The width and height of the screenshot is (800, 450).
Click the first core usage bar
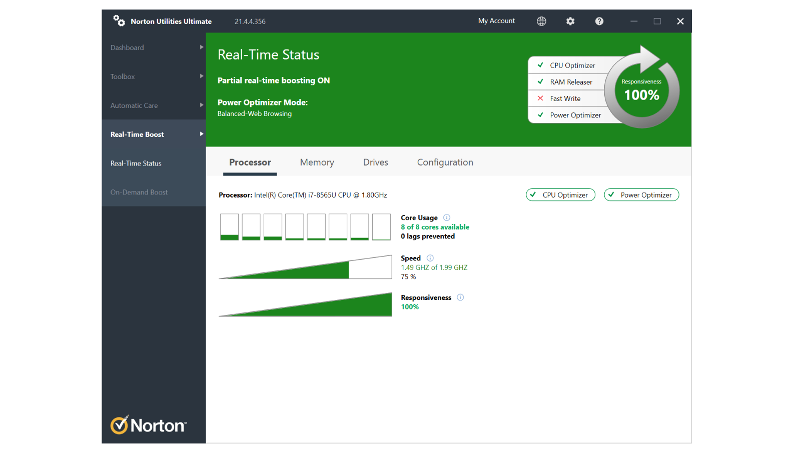[x=229, y=227]
